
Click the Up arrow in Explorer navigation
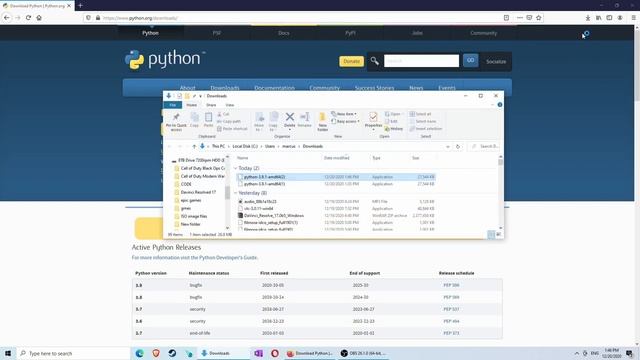click(x=194, y=146)
